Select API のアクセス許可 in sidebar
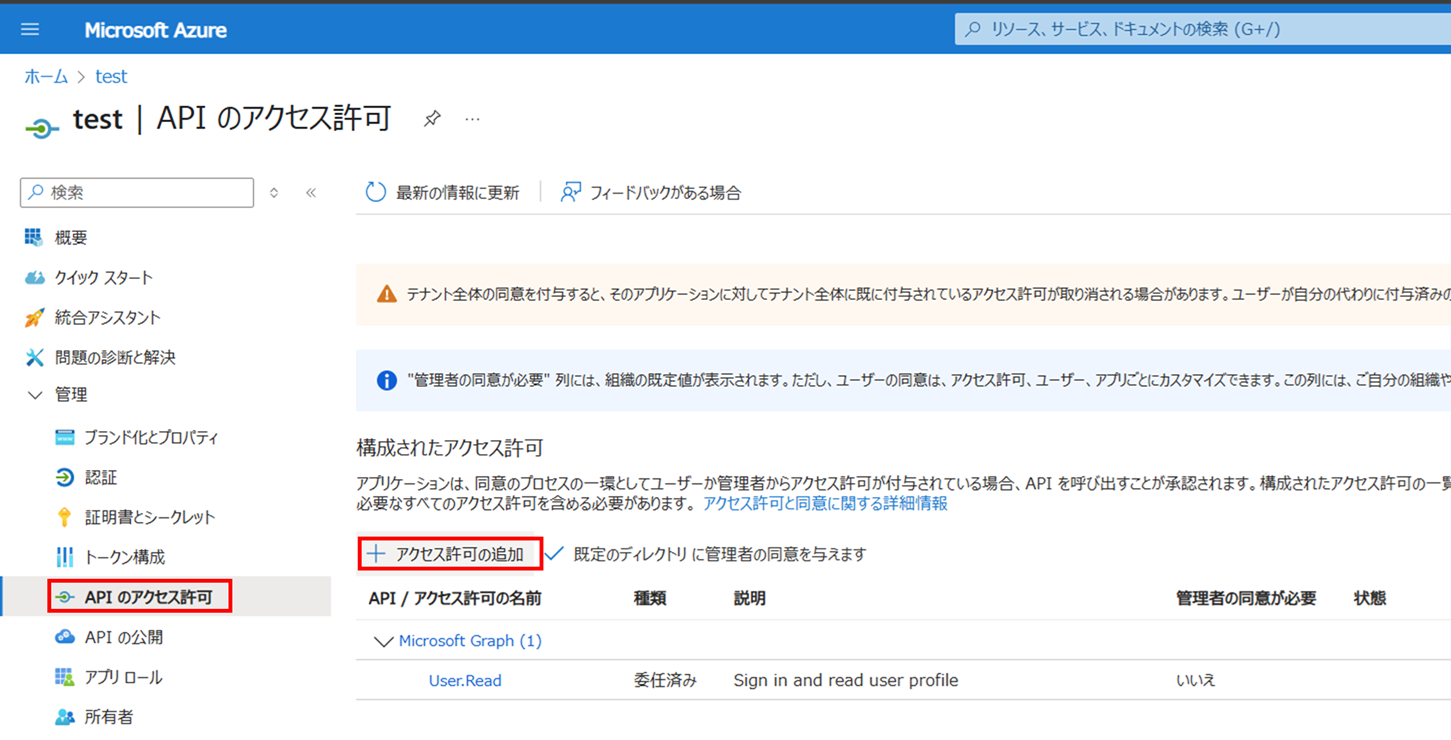This screenshot has height=740, width=1451. click(149, 597)
